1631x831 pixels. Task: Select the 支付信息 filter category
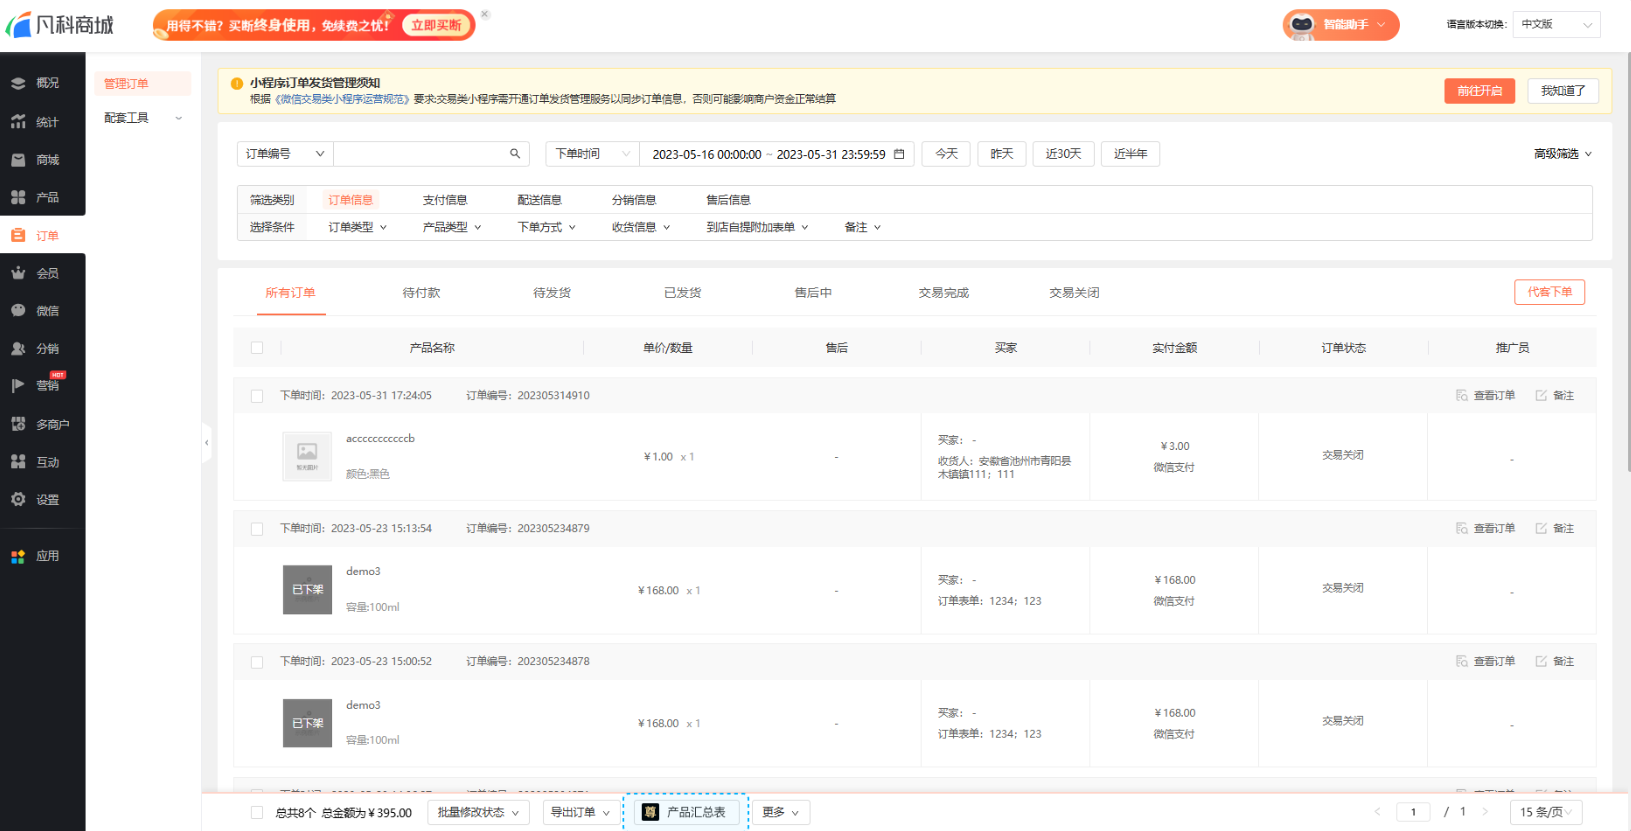point(445,200)
